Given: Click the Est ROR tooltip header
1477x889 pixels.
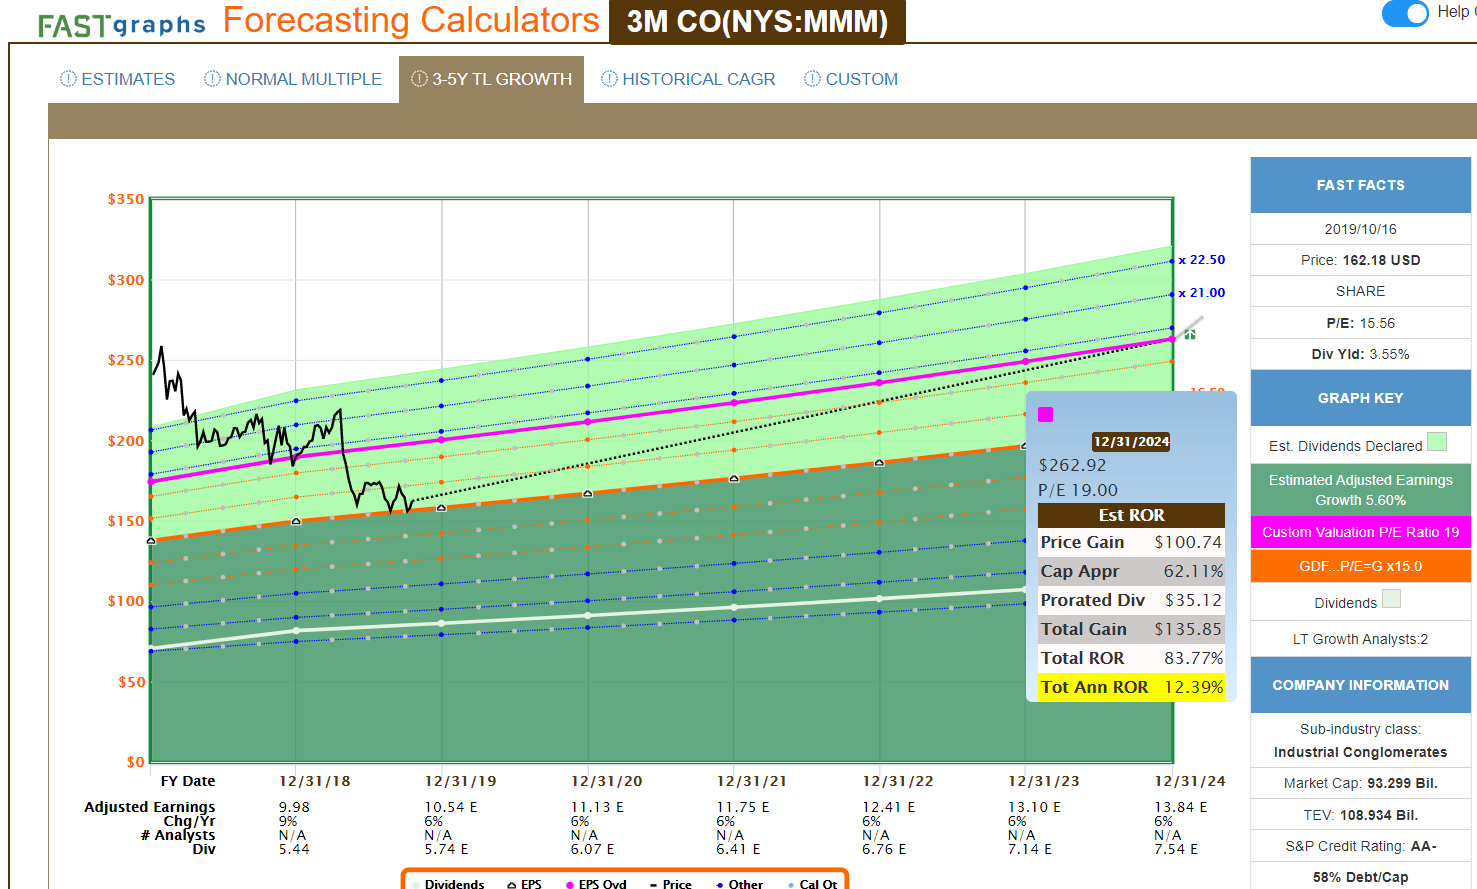Looking at the screenshot, I should pos(1131,515).
